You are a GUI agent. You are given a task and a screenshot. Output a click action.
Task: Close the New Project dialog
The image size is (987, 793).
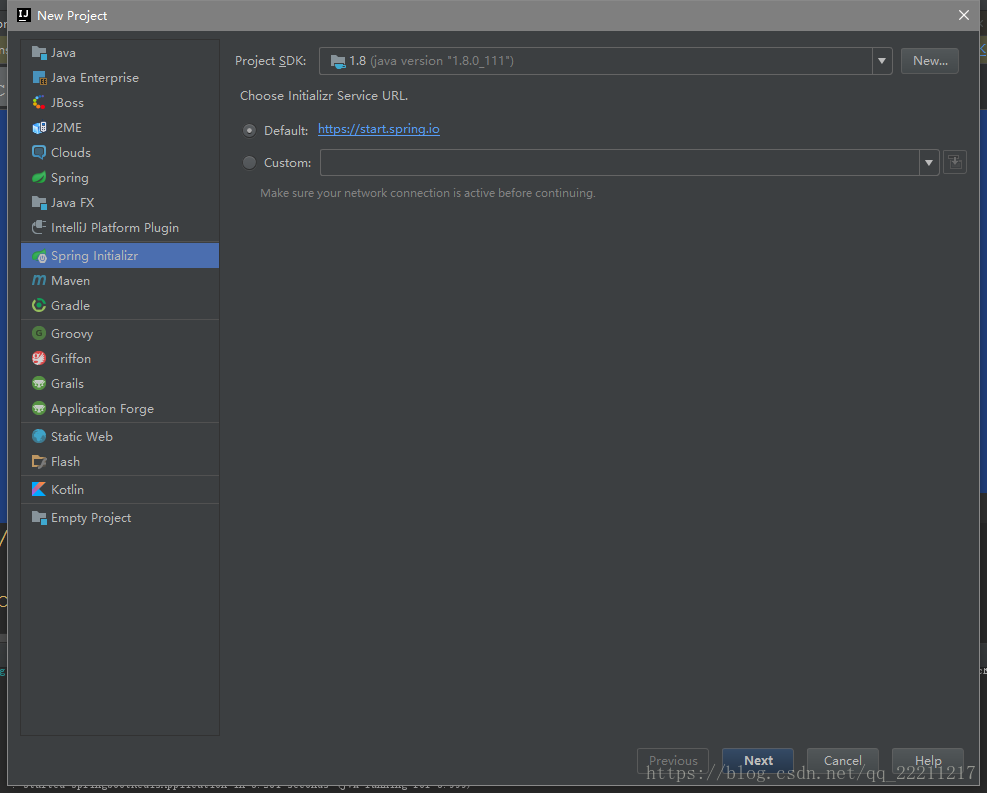tap(964, 15)
